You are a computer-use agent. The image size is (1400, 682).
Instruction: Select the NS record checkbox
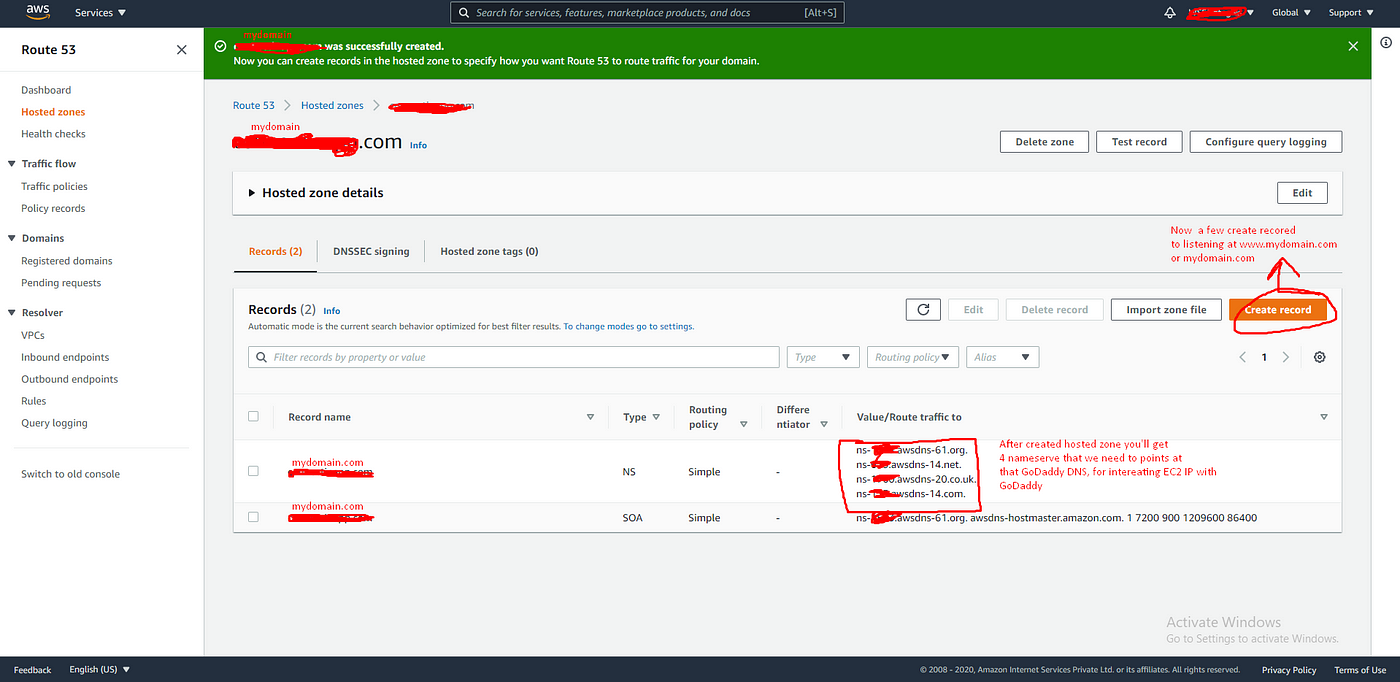pyautogui.click(x=253, y=471)
